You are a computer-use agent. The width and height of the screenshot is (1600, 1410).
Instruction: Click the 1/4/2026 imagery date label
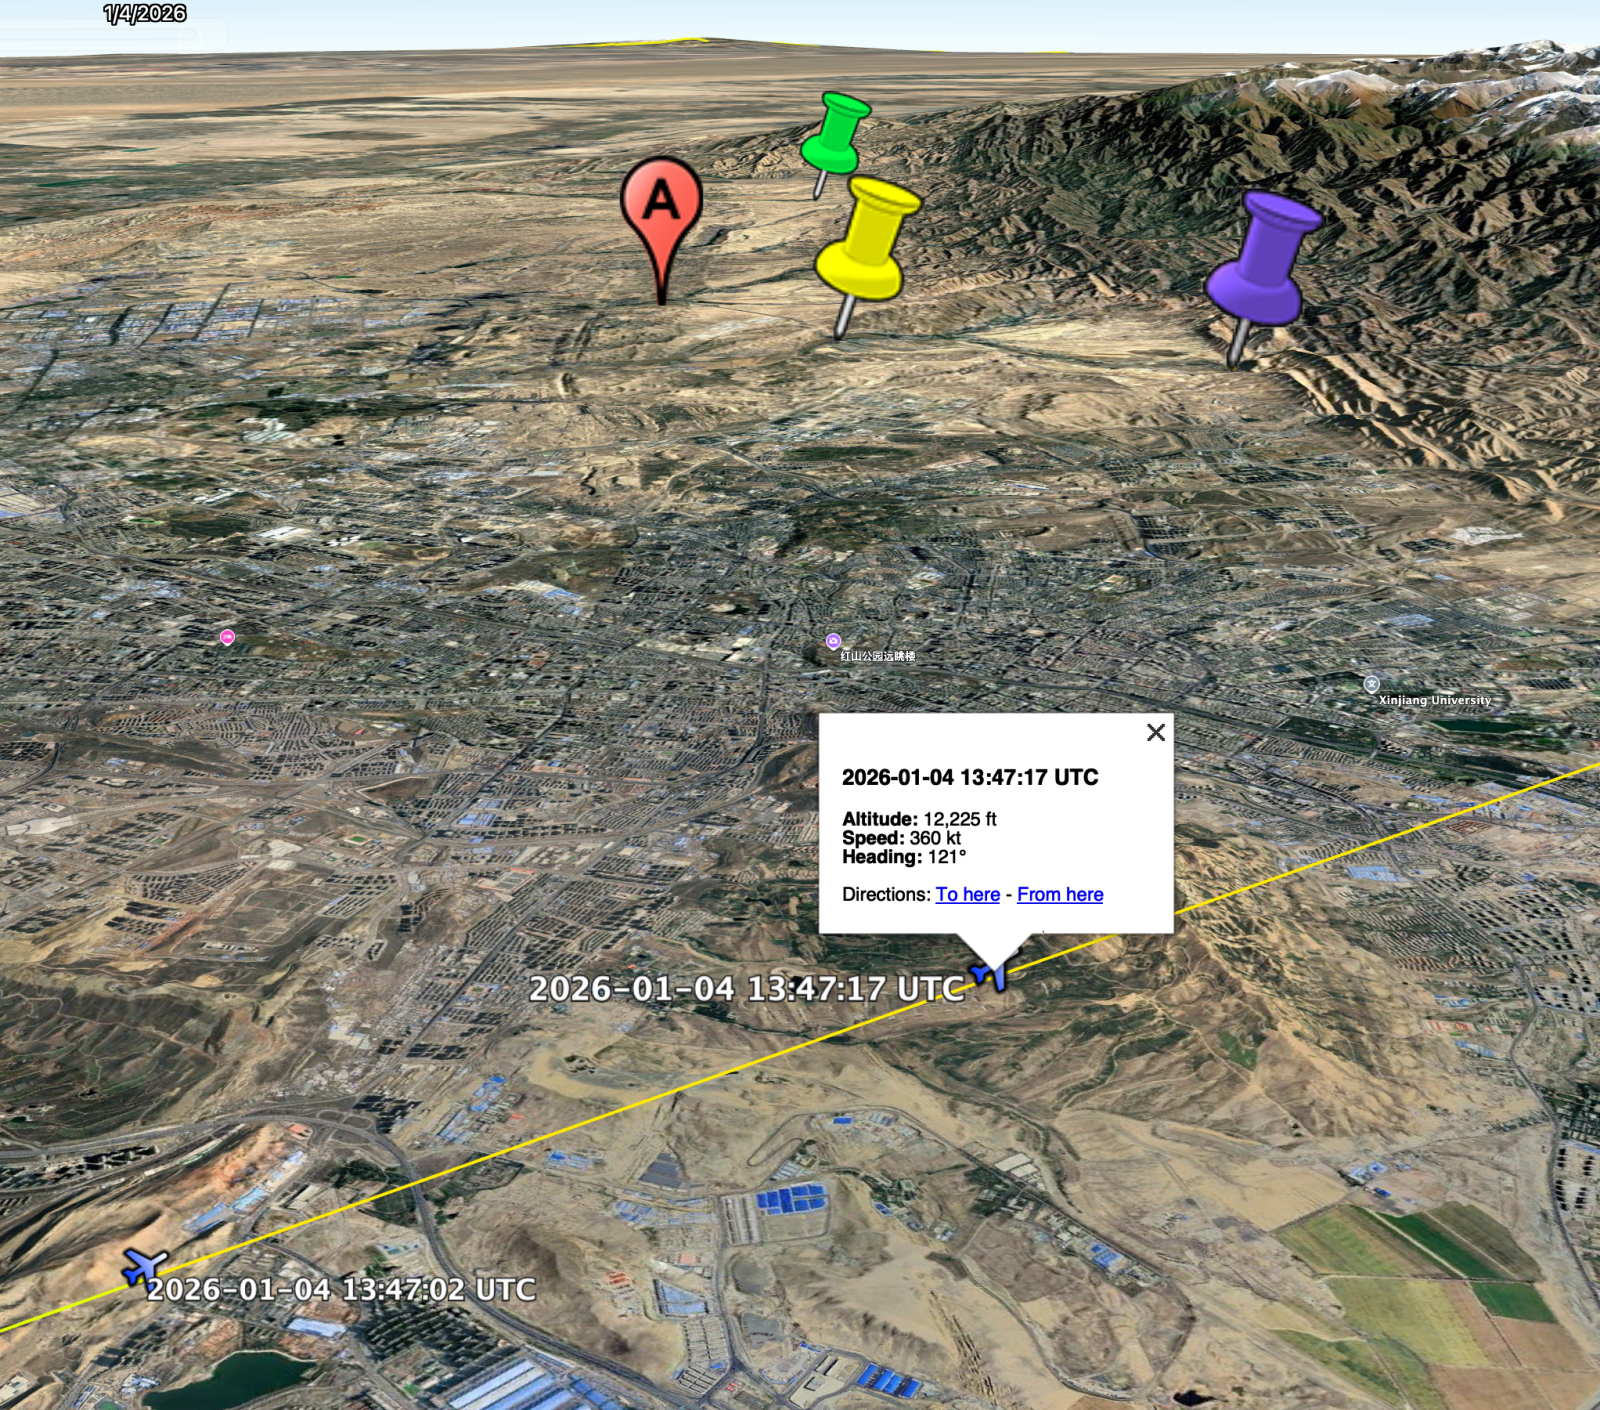[145, 13]
